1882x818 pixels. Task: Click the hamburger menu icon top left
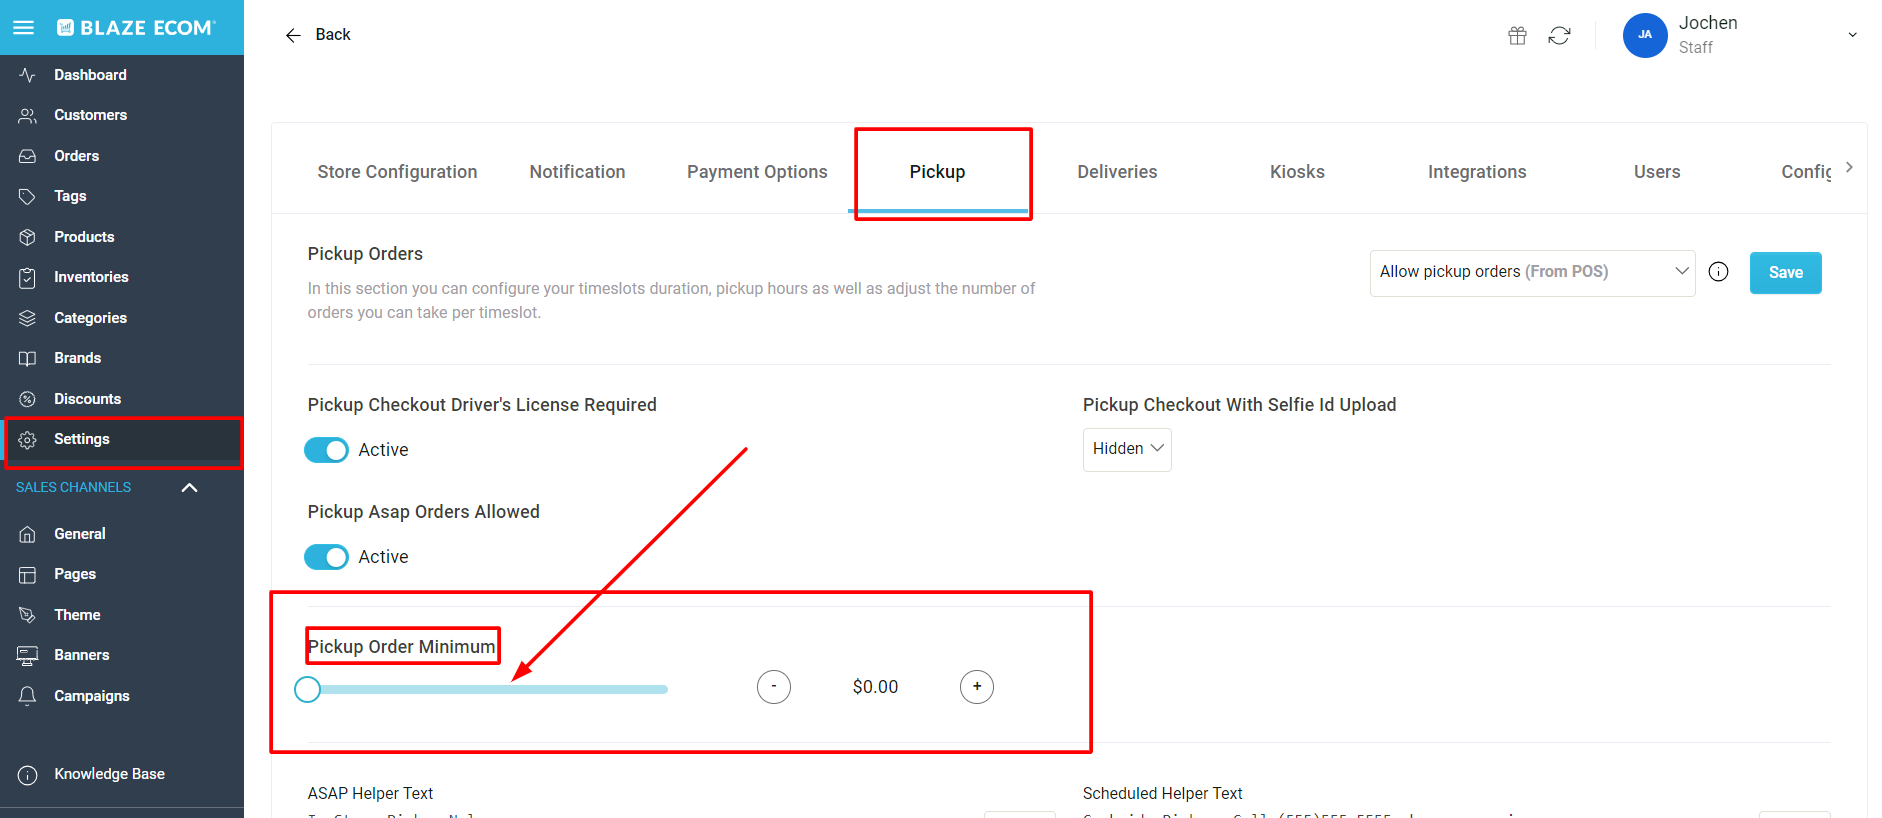pyautogui.click(x=23, y=27)
